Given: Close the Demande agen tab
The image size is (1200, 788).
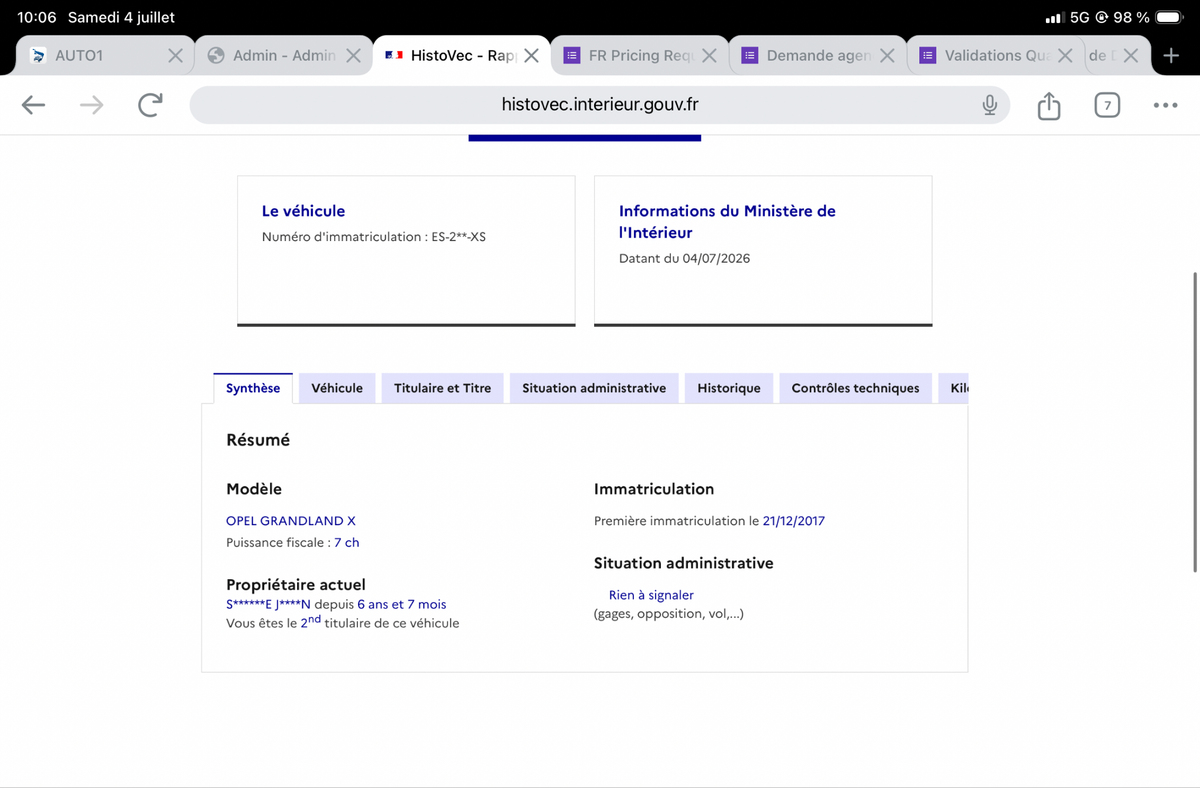Looking at the screenshot, I should pos(887,56).
